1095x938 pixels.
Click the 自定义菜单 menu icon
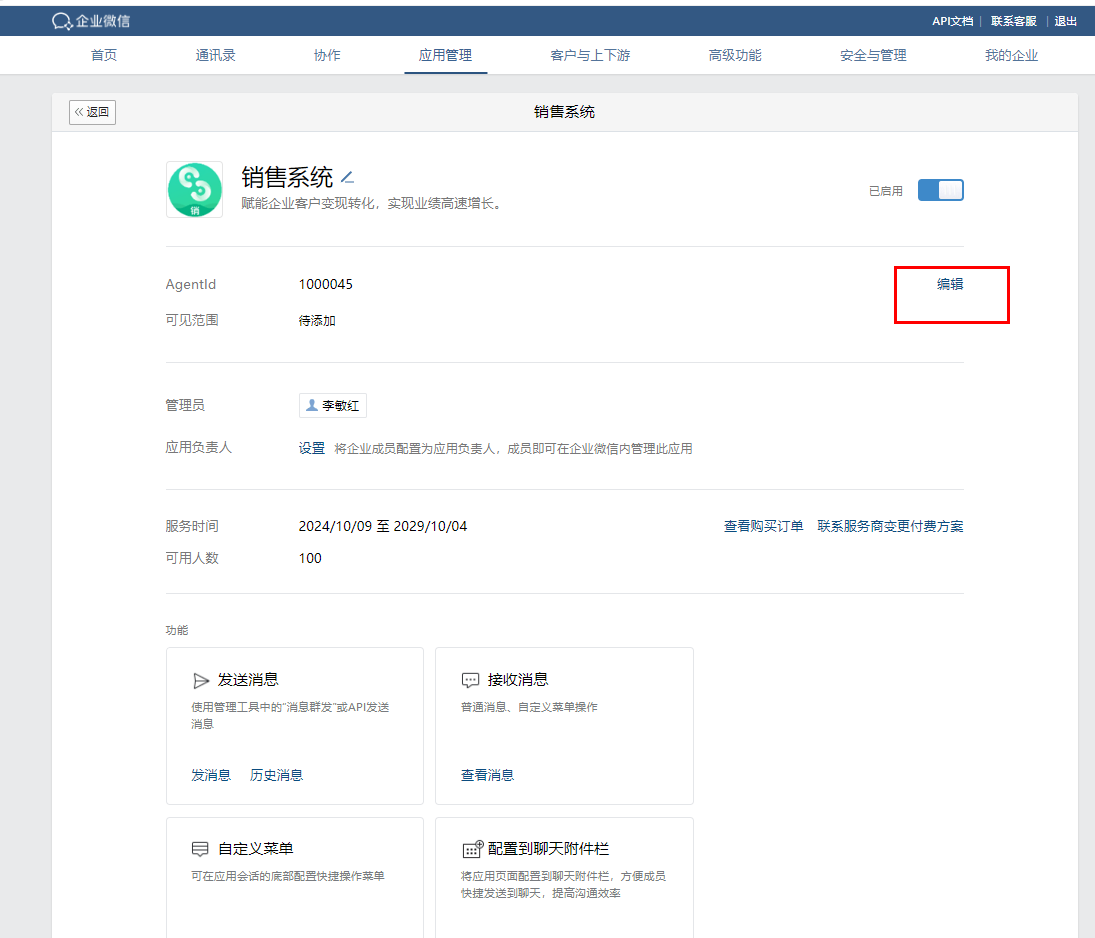(201, 849)
